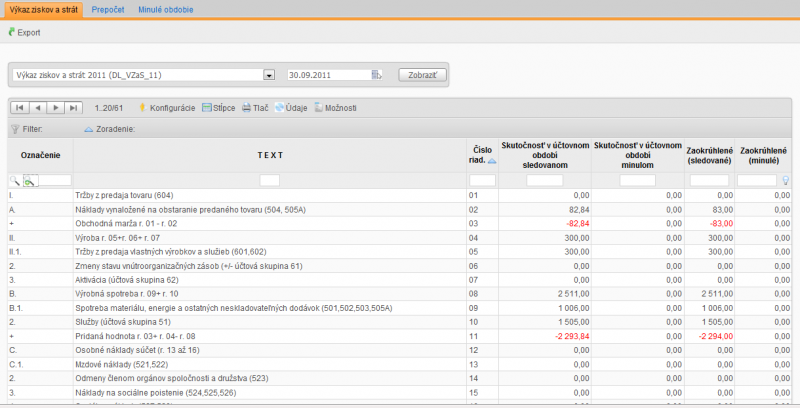The height and width of the screenshot is (408, 800).
Task: Jump to the last page of records
Action: [x=74, y=107]
